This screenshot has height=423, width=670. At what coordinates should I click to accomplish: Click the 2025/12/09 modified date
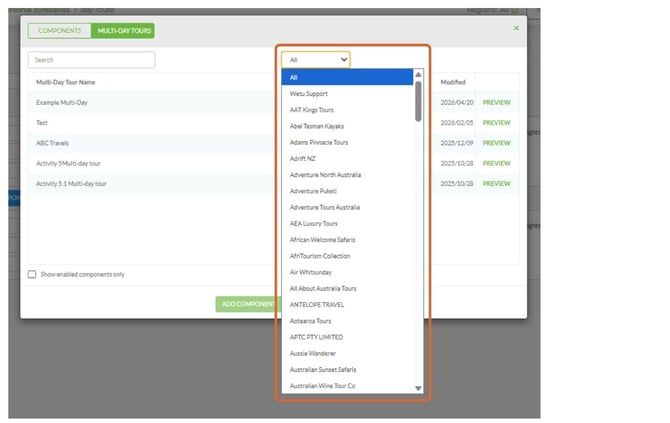coord(457,143)
